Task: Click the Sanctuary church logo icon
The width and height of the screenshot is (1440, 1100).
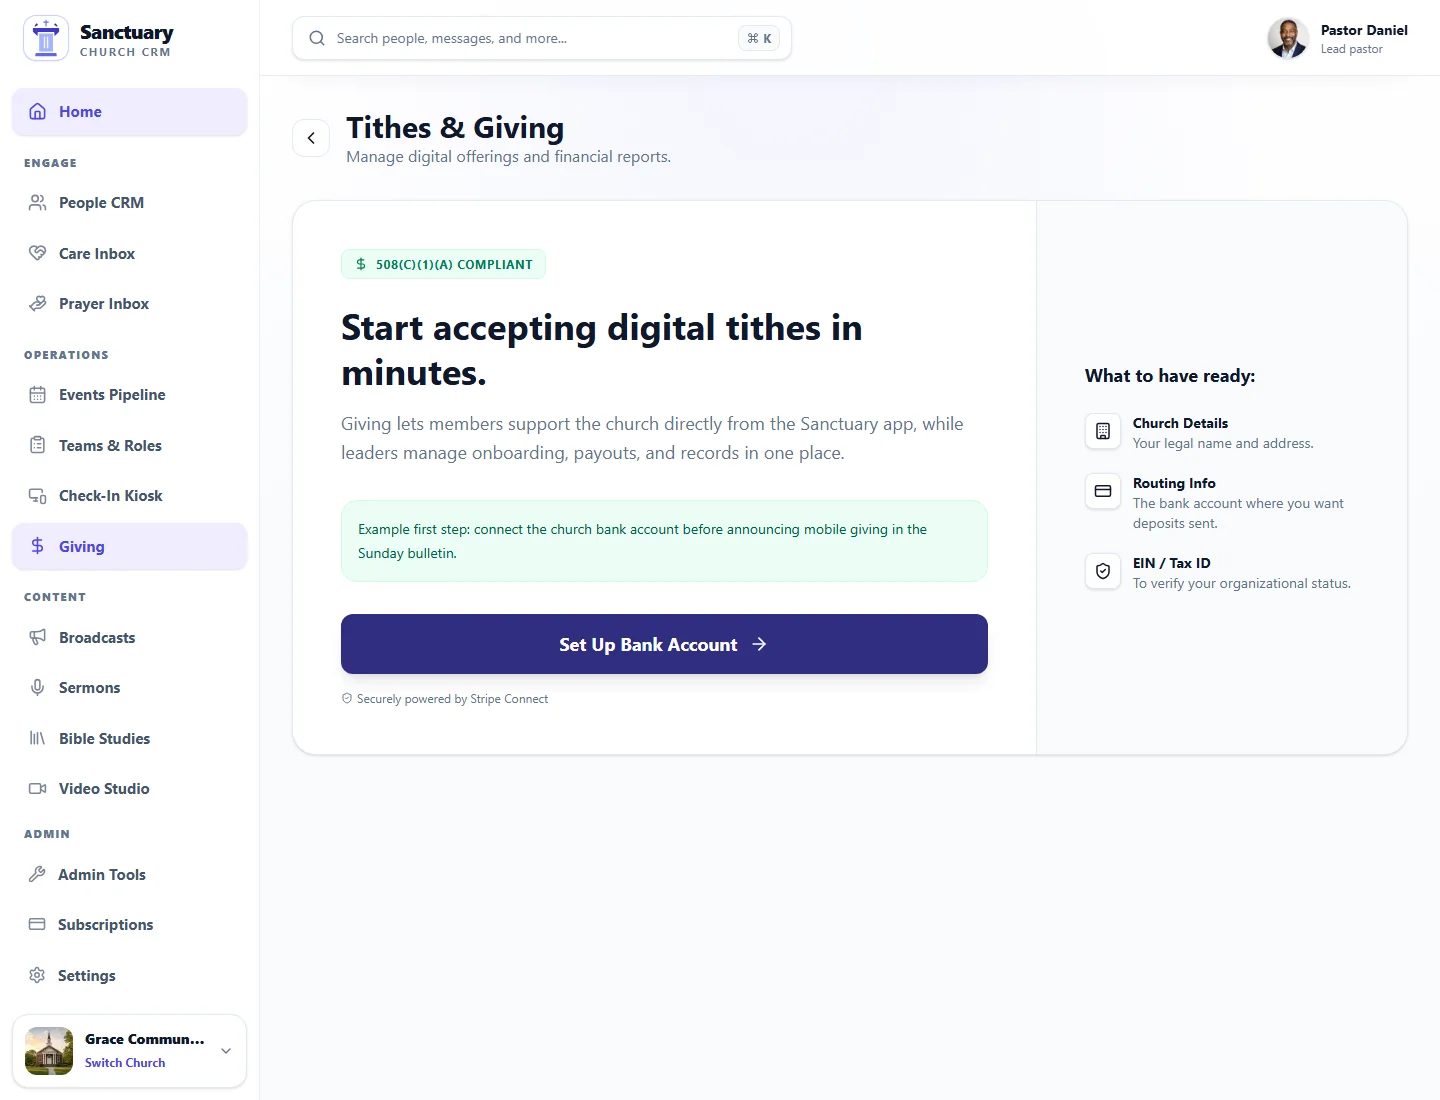Action: (x=46, y=38)
